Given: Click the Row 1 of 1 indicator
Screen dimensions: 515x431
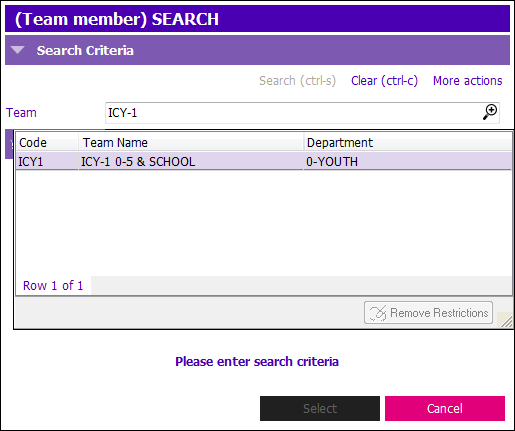Looking at the screenshot, I should click(x=53, y=286).
